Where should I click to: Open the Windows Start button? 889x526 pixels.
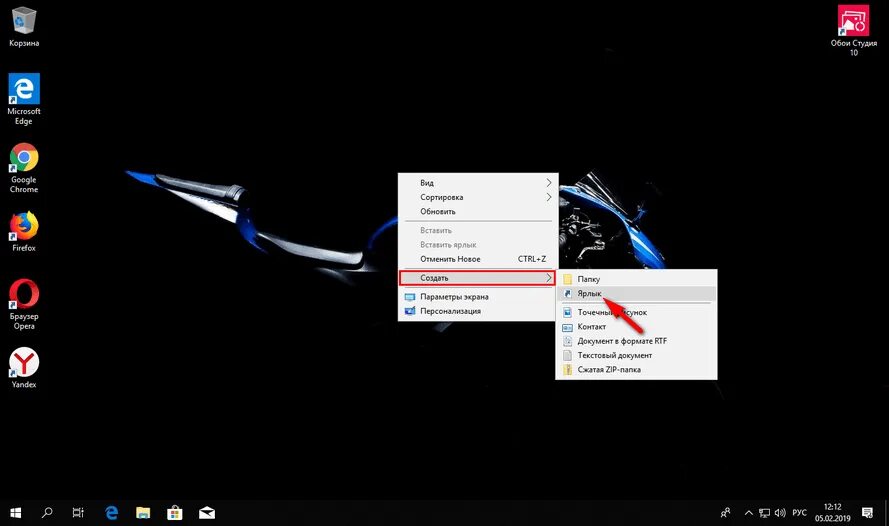click(x=16, y=512)
